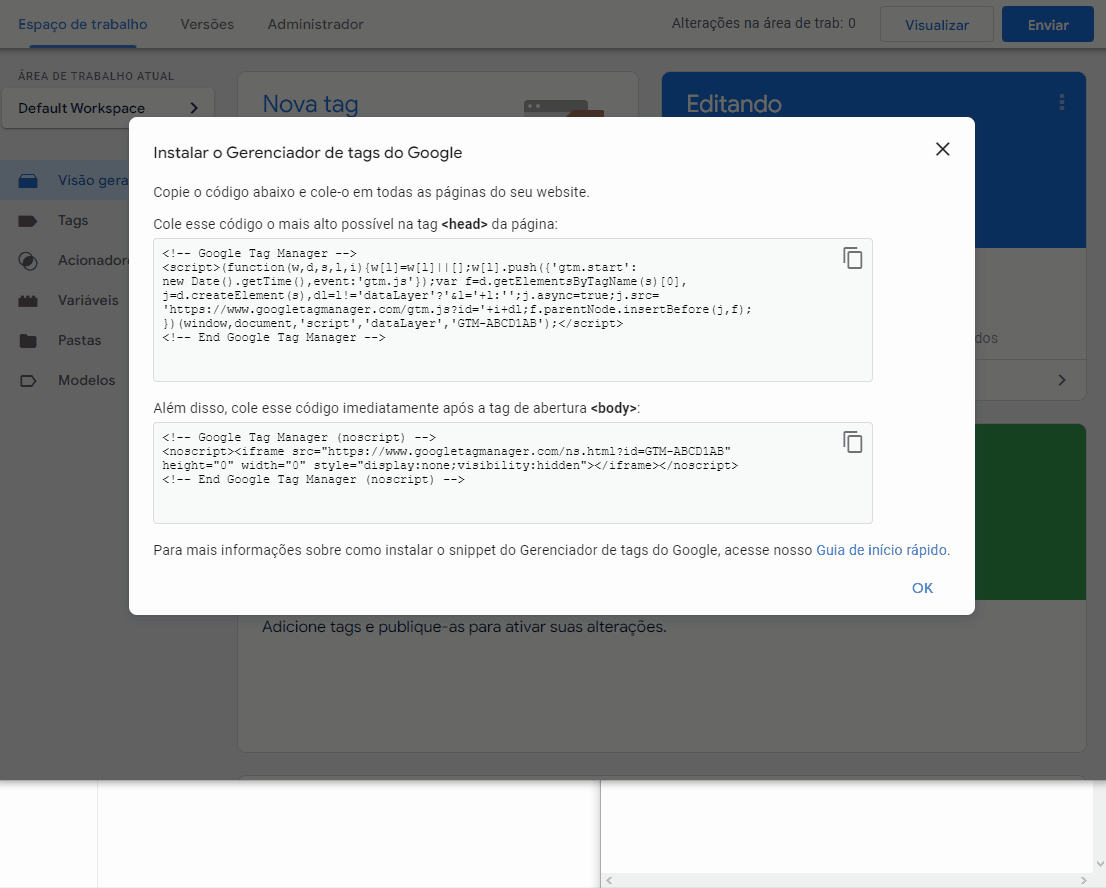Click the Nova tag card heading

click(x=310, y=104)
